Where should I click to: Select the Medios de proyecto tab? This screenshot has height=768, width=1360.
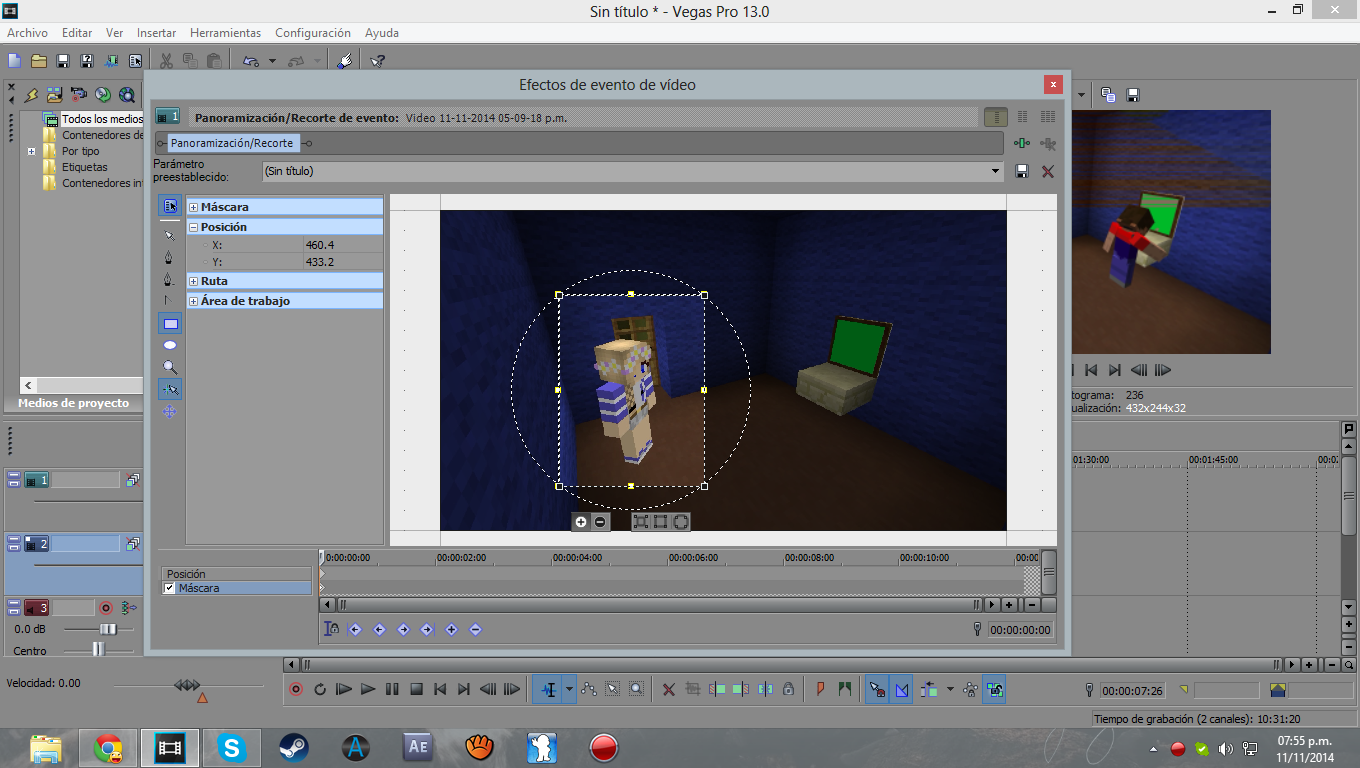point(73,403)
